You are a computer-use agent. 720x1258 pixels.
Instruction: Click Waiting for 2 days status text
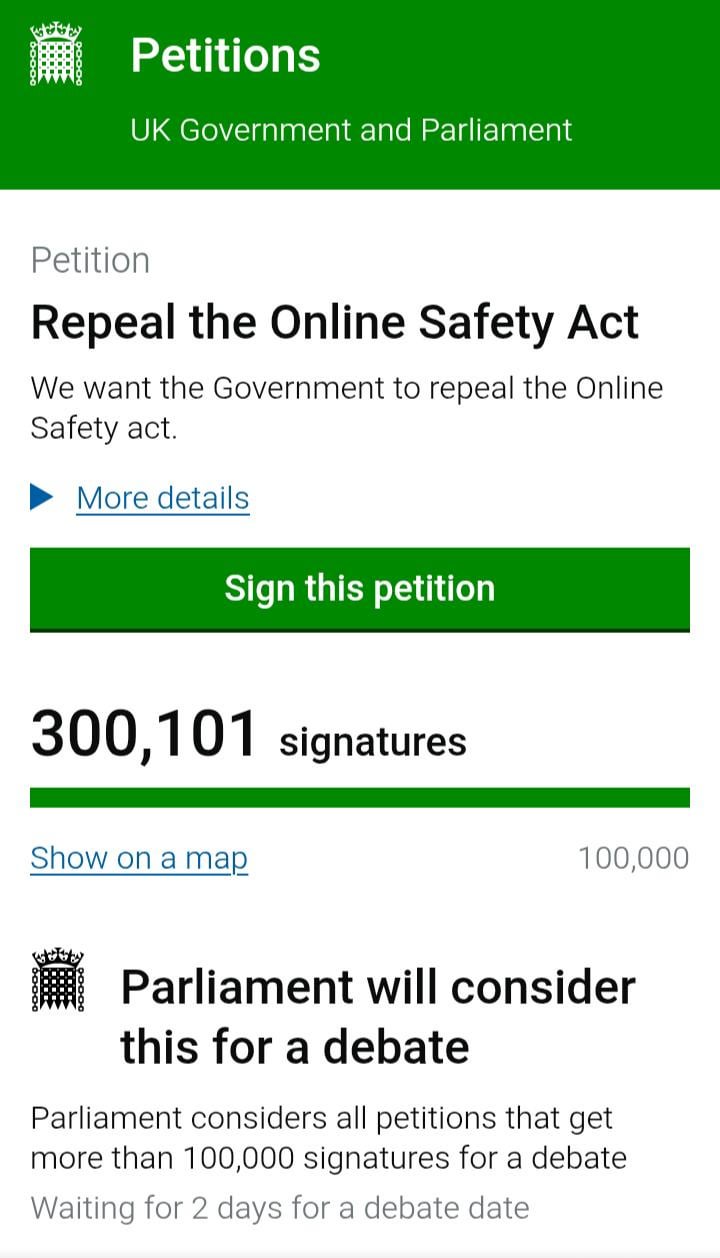[x=280, y=1208]
